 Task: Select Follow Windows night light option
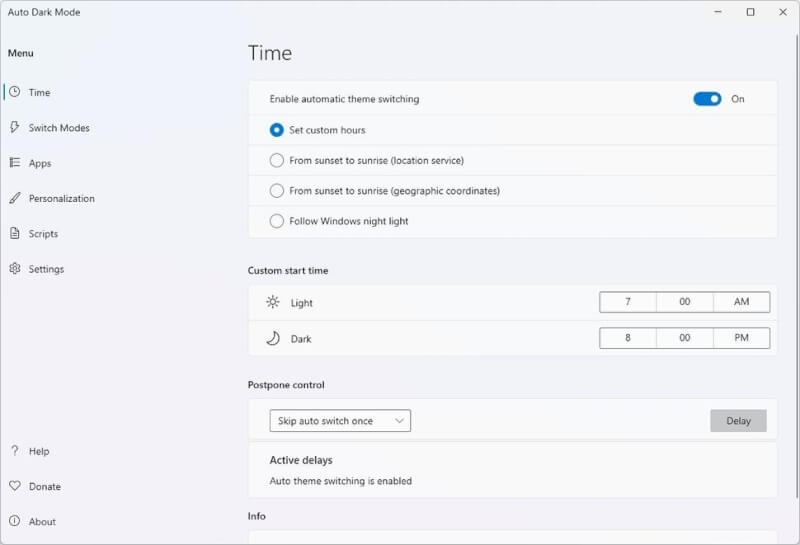pyautogui.click(x=277, y=221)
